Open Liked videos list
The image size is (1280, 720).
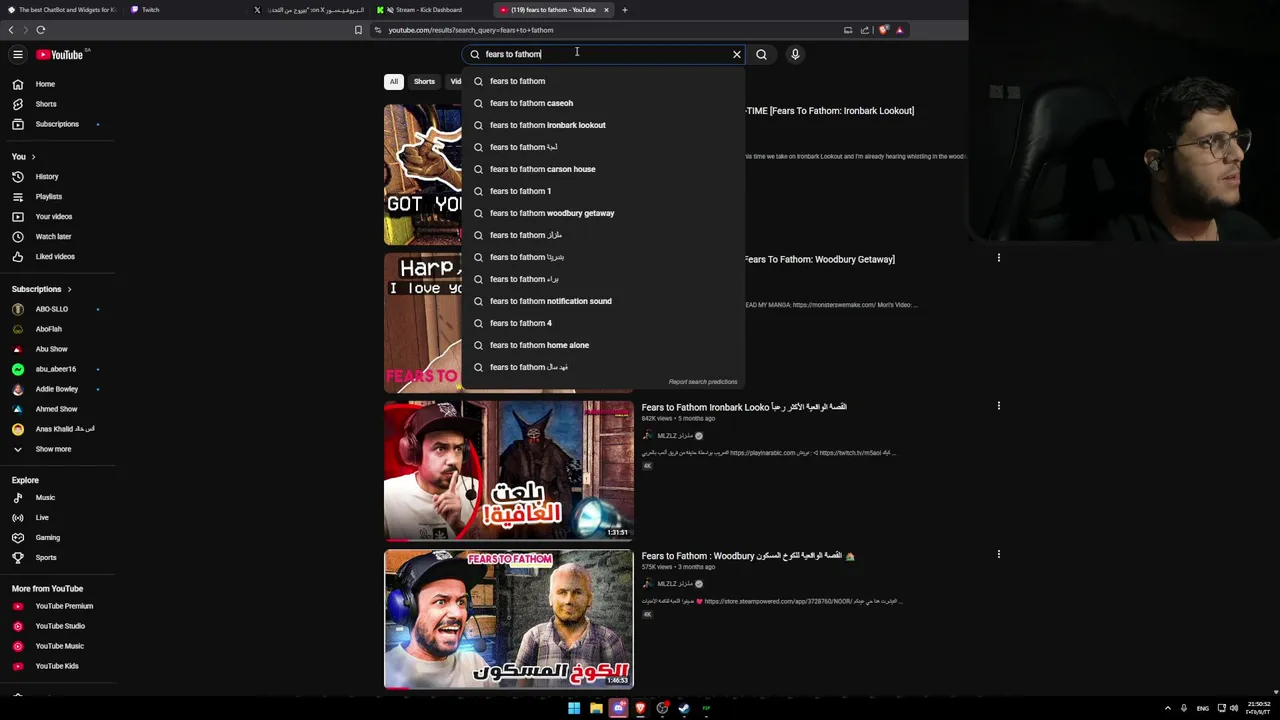point(57,256)
